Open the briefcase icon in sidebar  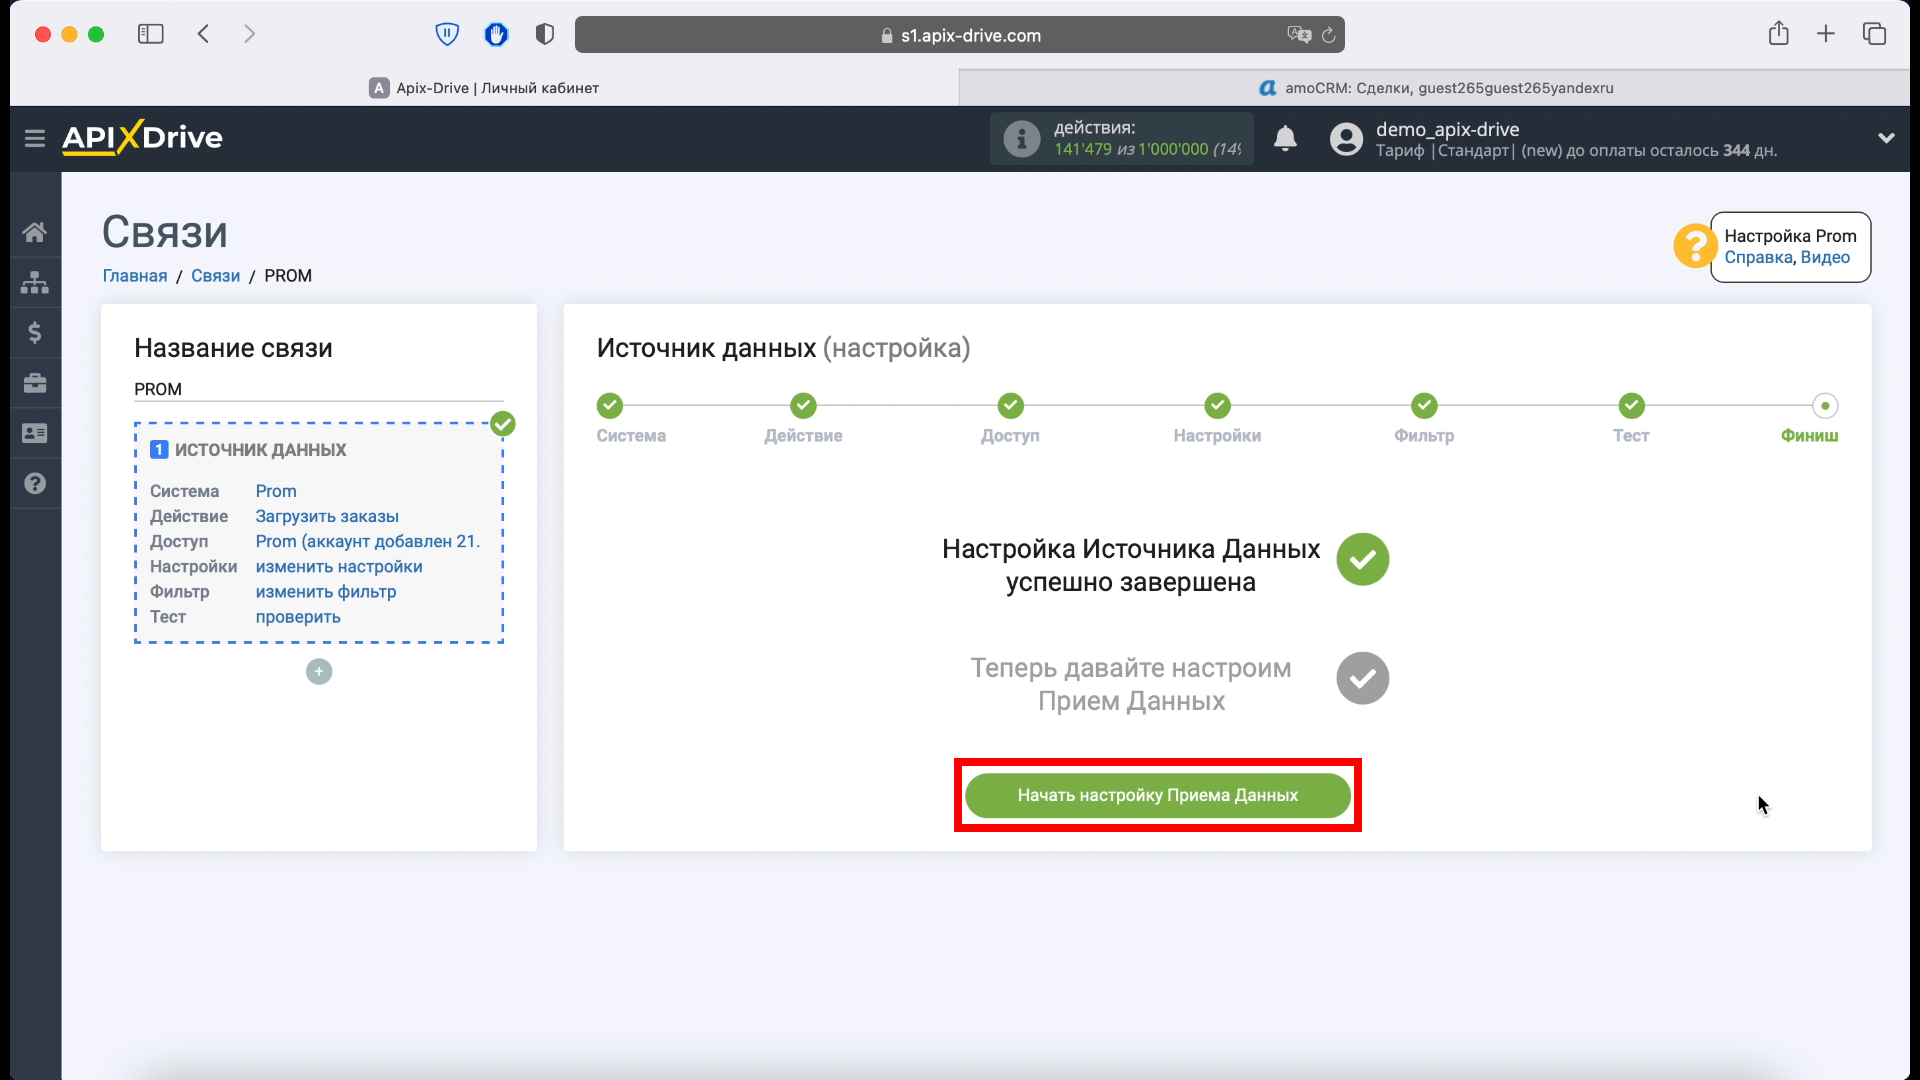click(x=35, y=383)
